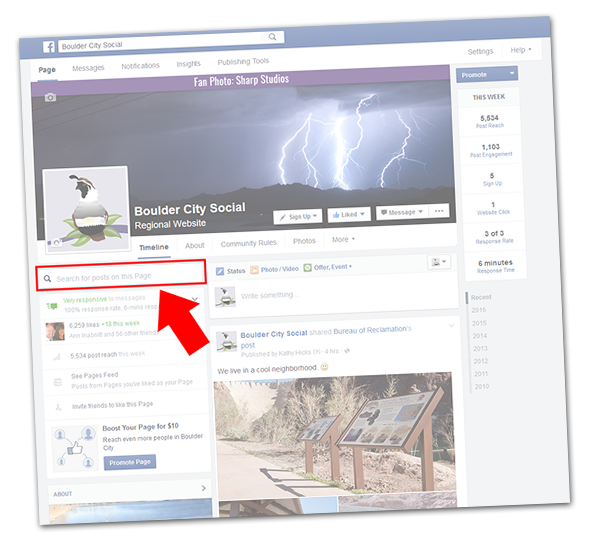590x541 pixels.
Task: Jump to 2013 in the timeline
Action: click(x=481, y=349)
